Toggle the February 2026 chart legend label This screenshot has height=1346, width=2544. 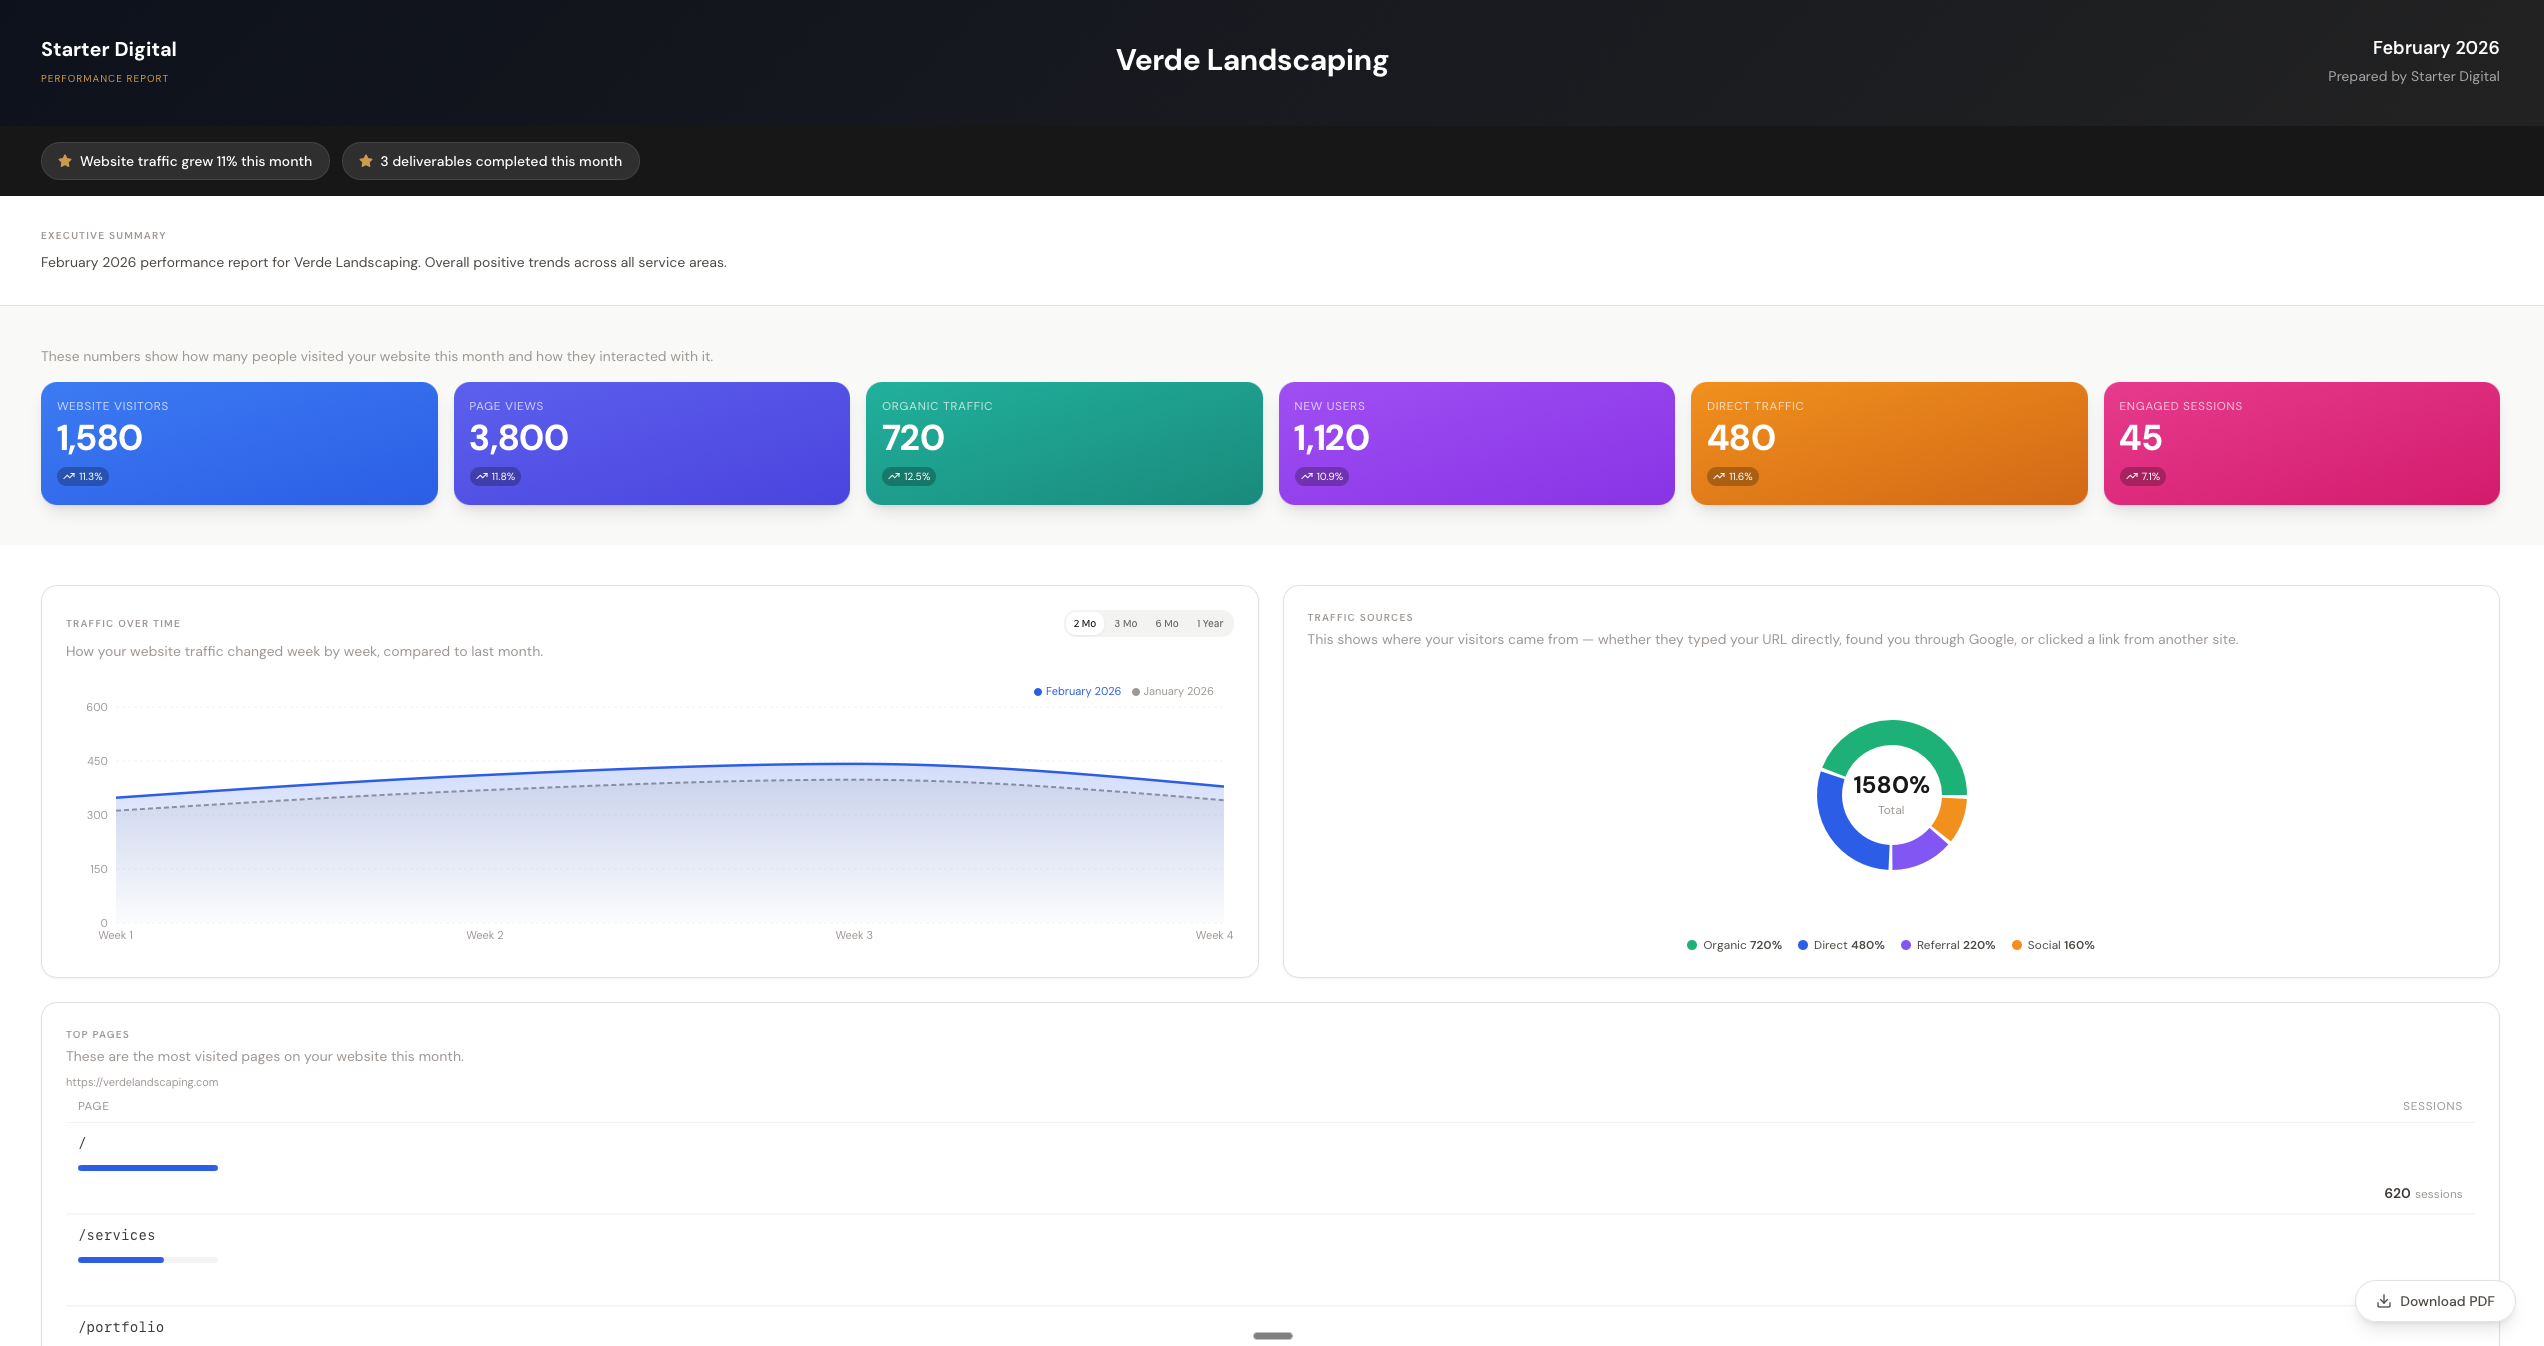pyautogui.click(x=1083, y=692)
